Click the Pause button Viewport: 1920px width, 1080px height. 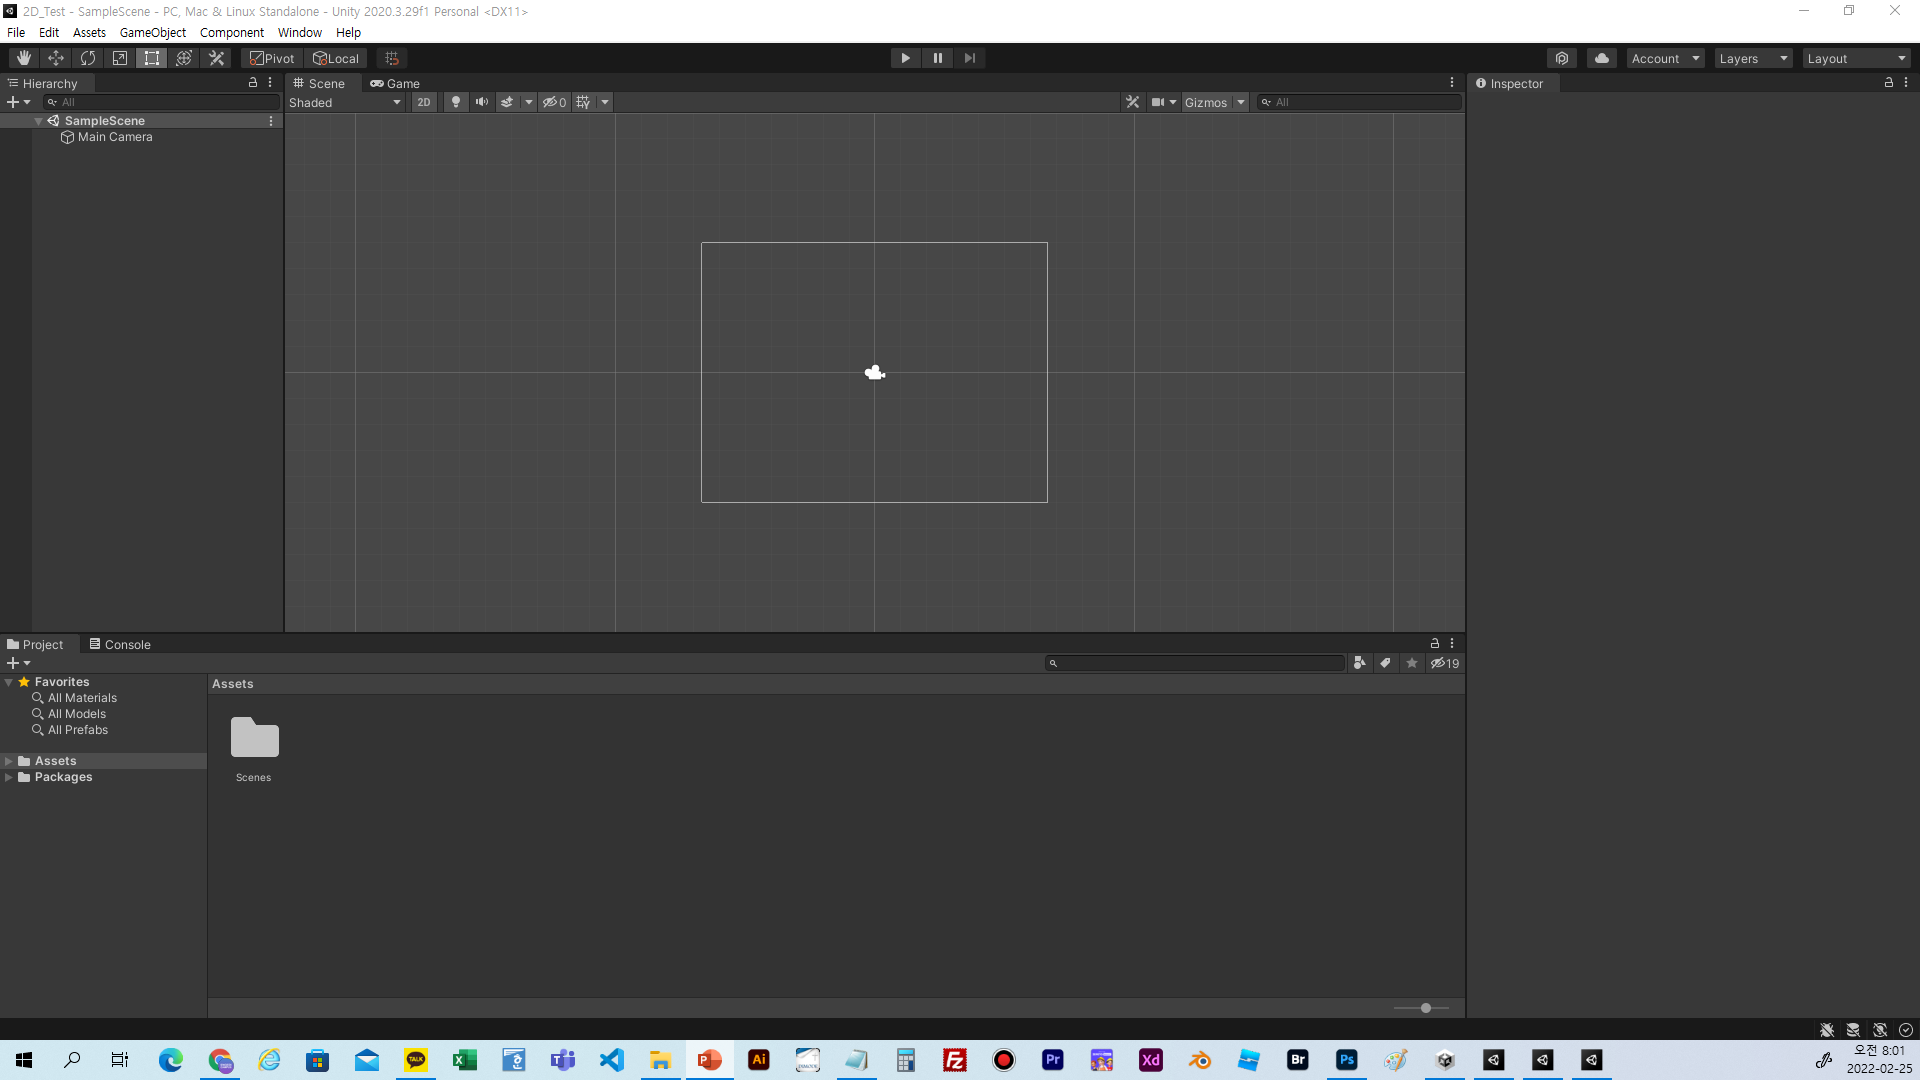[938, 58]
